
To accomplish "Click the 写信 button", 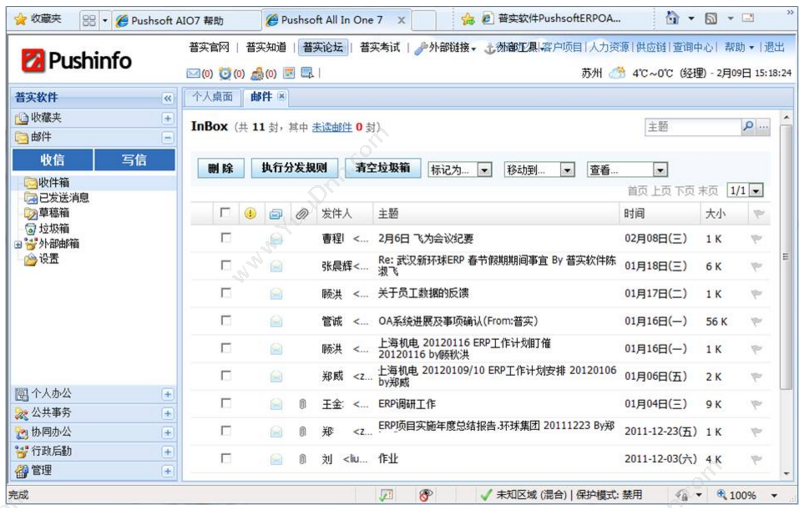I will (134, 160).
